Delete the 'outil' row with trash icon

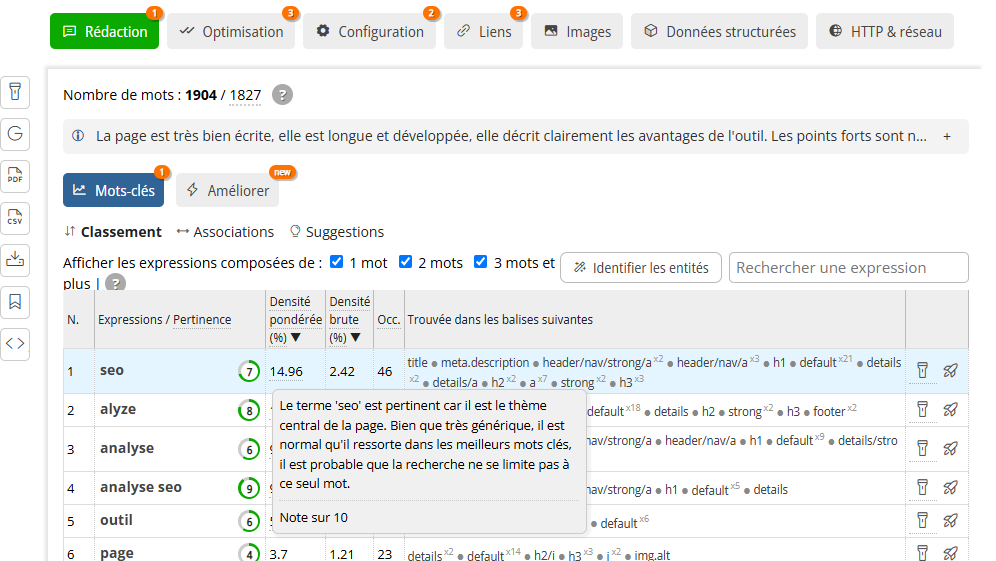pos(922,520)
